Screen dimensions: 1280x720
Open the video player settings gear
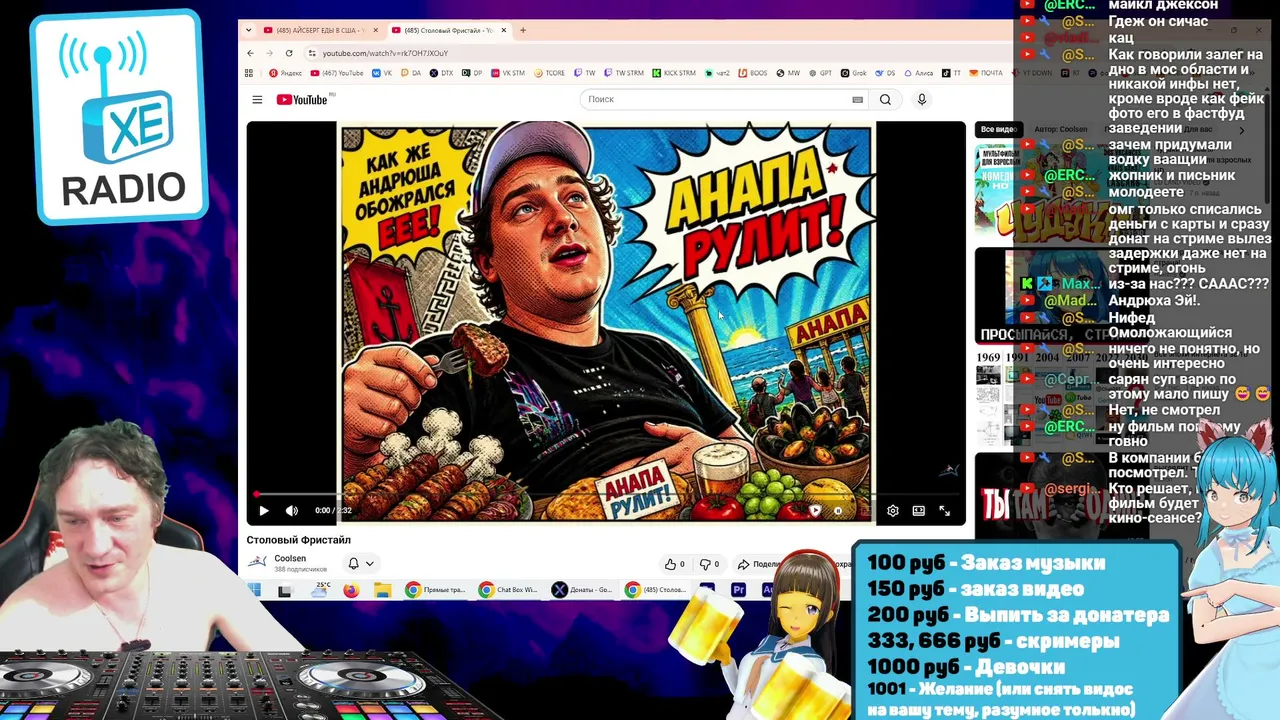[x=892, y=510]
